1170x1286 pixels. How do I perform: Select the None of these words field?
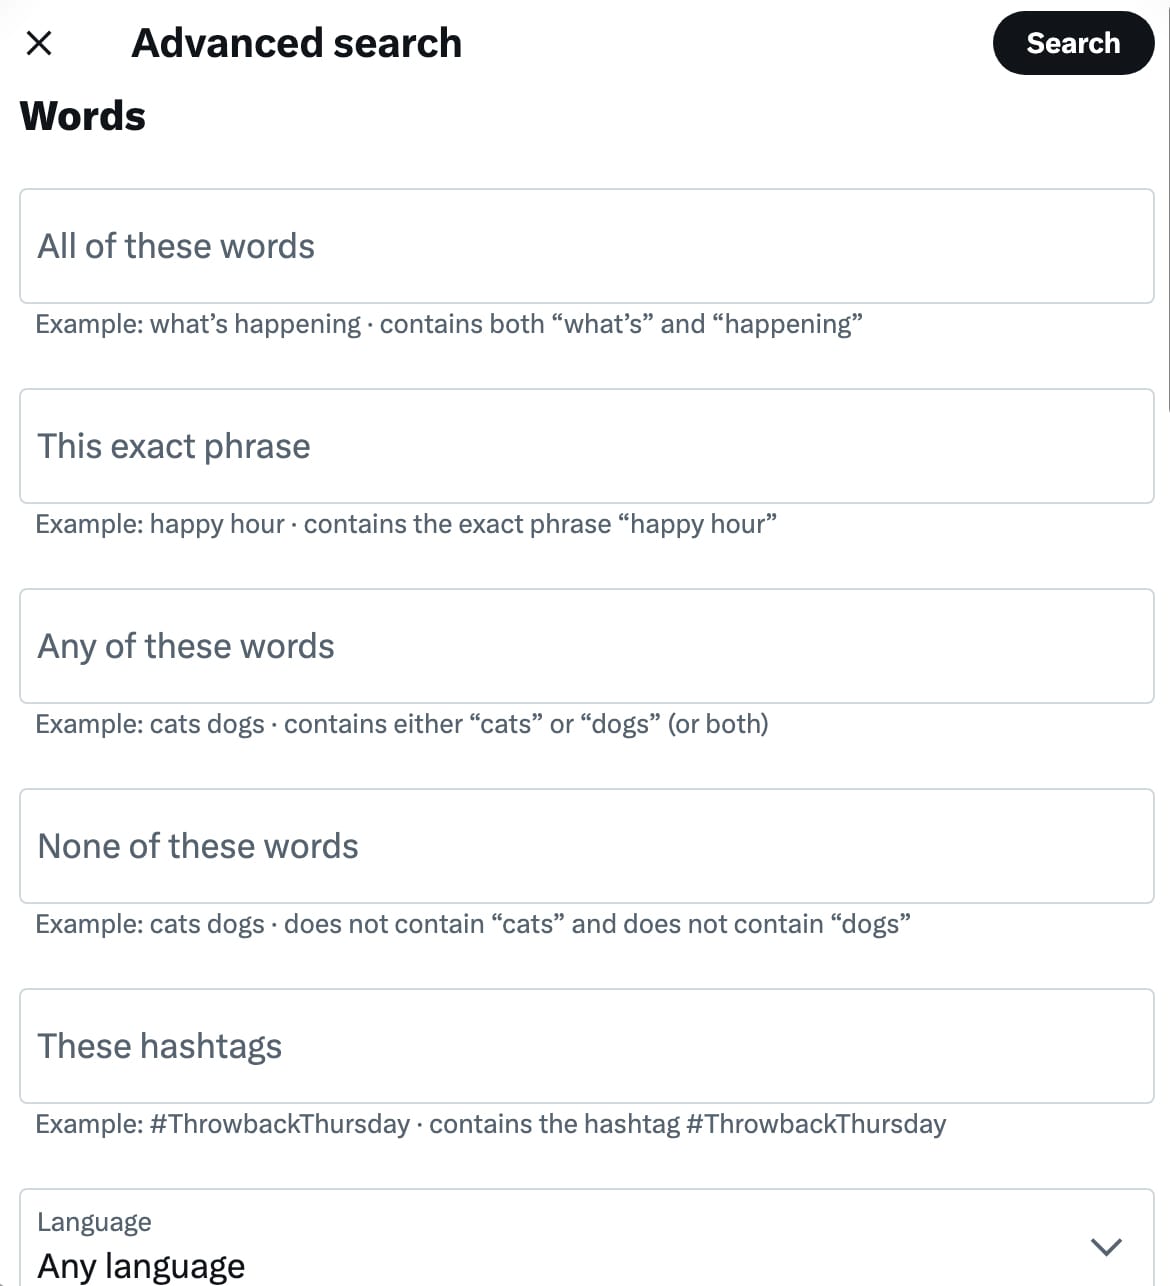point(585,846)
